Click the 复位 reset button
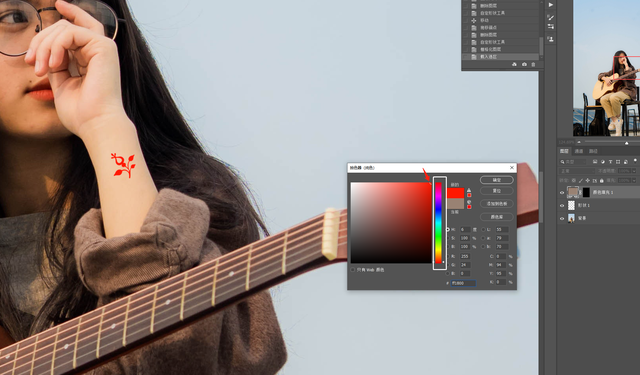This screenshot has height=375, width=640. tap(497, 191)
